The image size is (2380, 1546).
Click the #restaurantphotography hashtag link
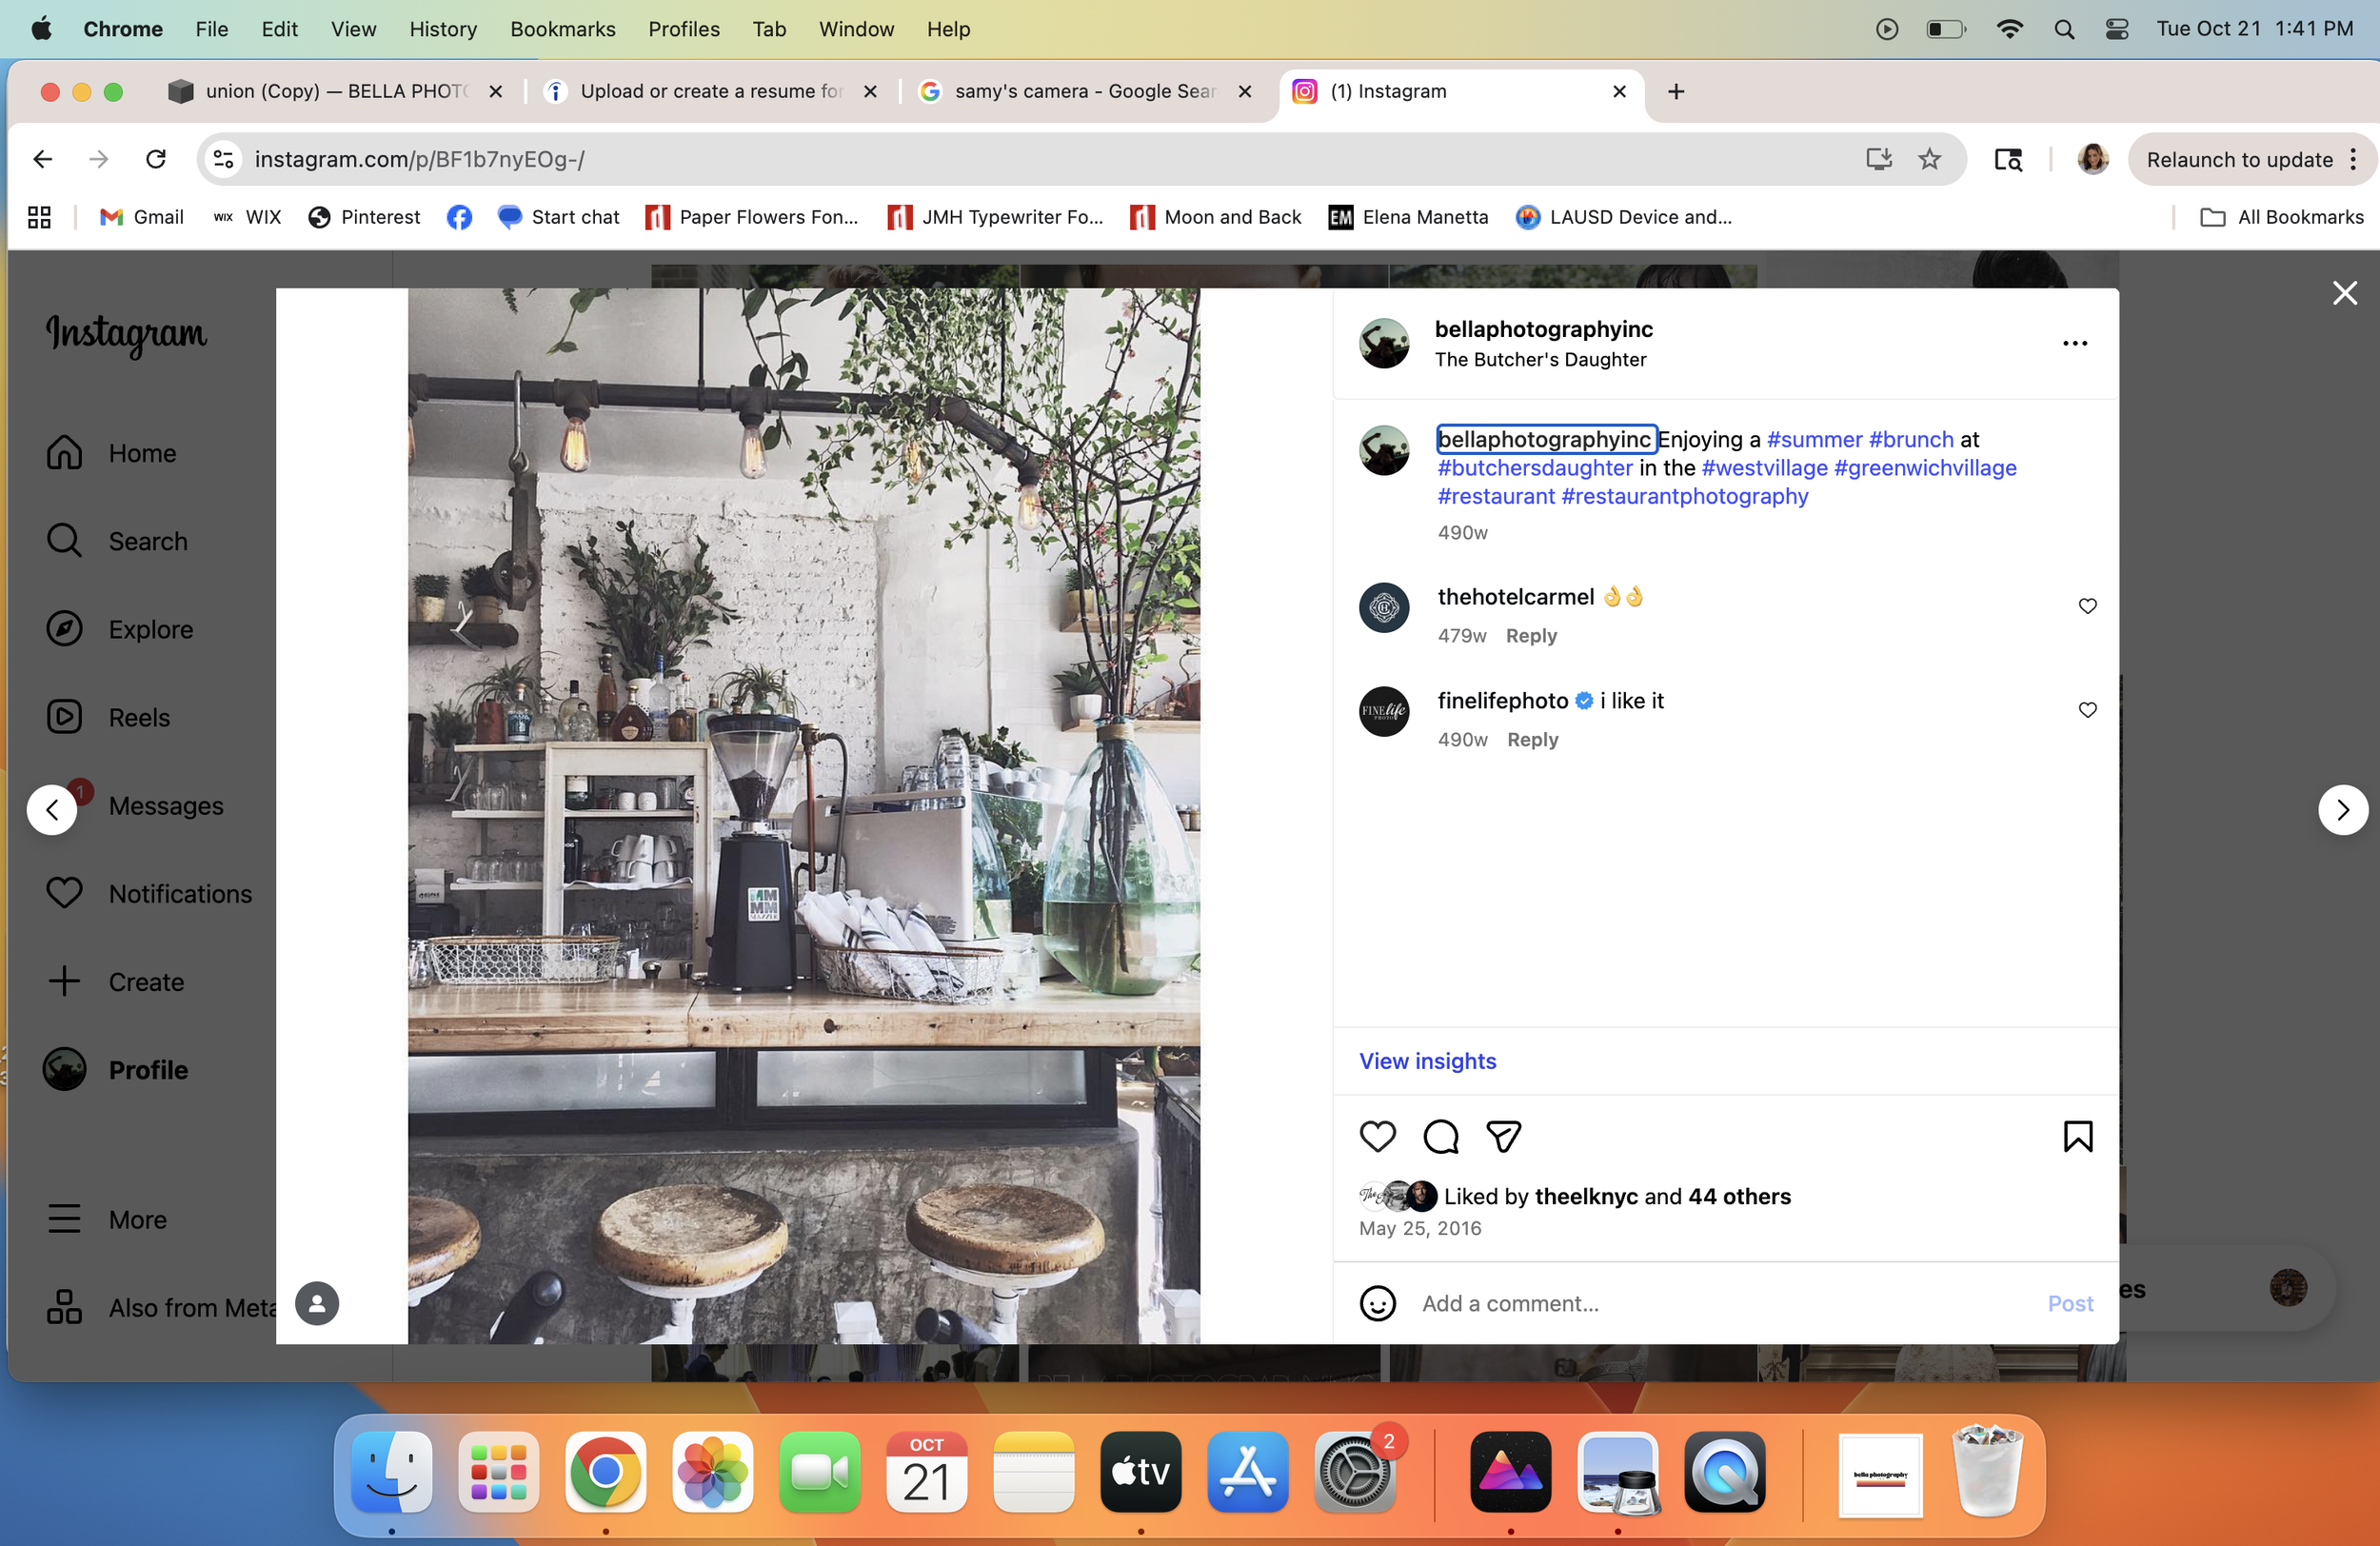pyautogui.click(x=1684, y=496)
